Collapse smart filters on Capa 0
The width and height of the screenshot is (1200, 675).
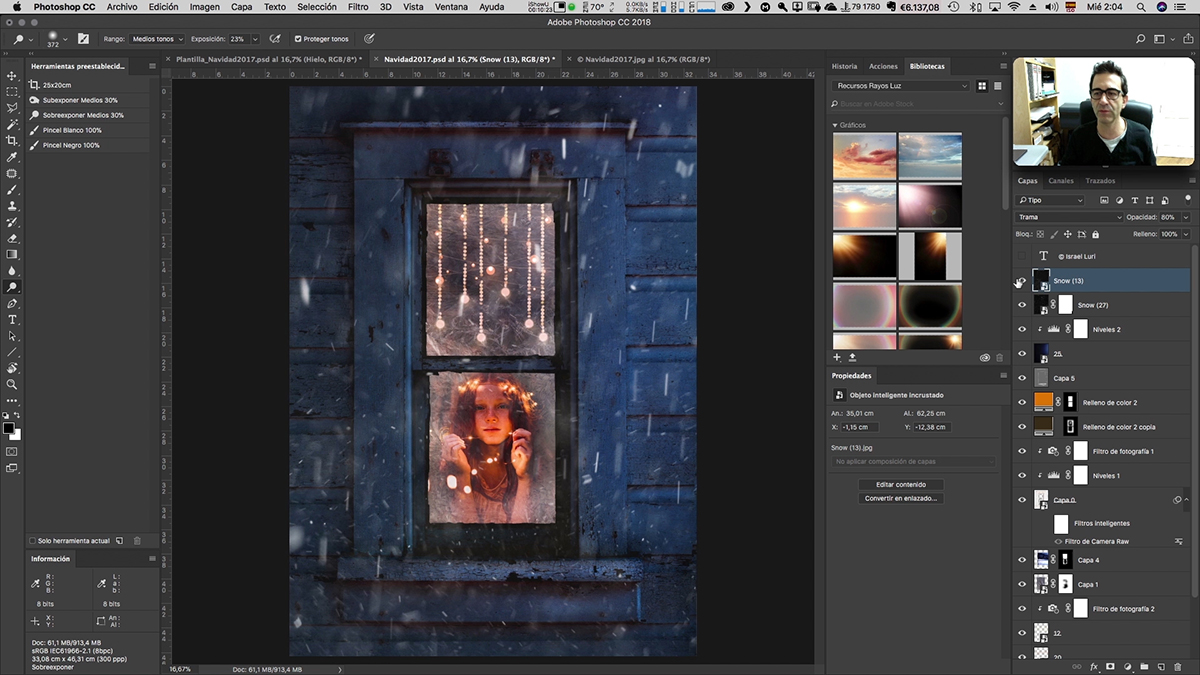[x=1188, y=499]
